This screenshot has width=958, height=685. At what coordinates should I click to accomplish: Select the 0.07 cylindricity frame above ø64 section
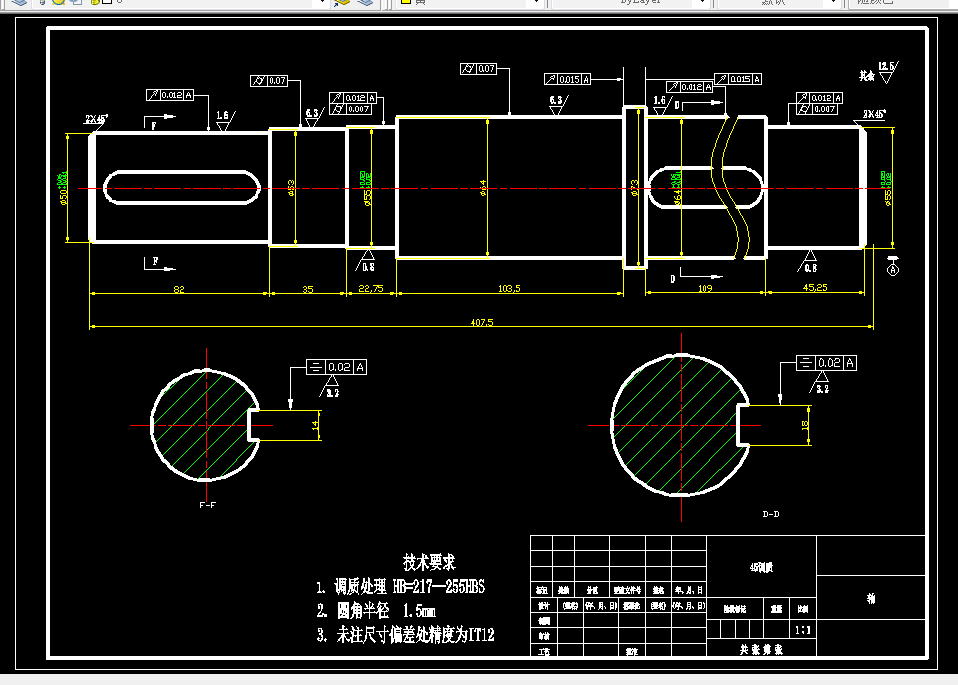pos(478,69)
